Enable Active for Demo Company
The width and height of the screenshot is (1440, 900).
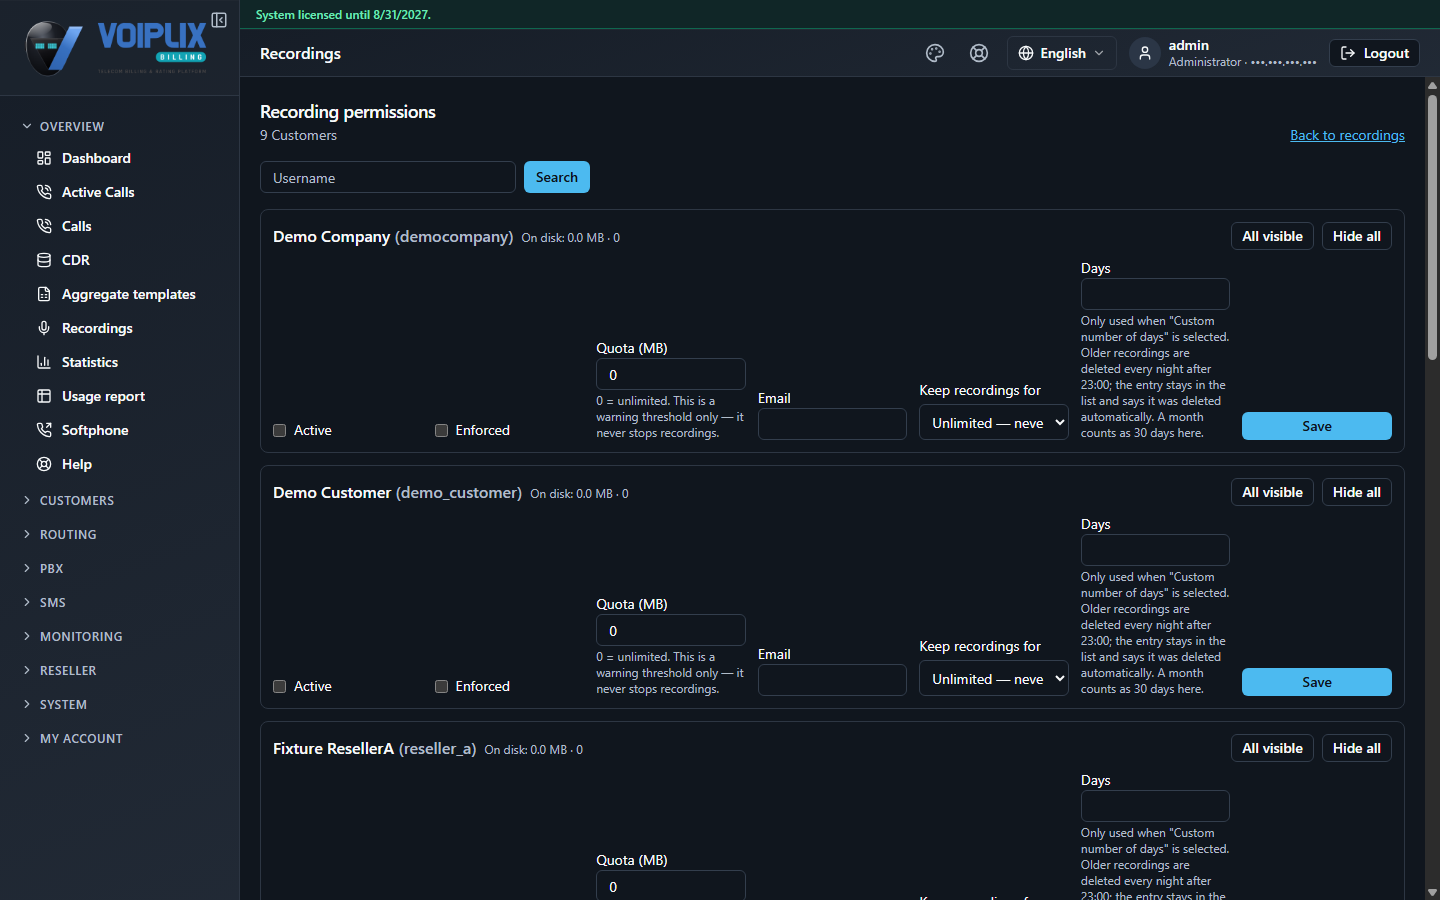coord(280,431)
